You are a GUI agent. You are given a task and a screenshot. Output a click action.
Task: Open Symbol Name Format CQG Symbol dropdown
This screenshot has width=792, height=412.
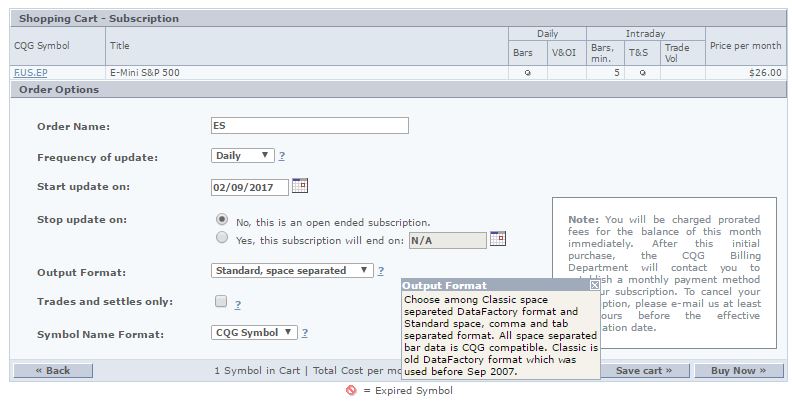[x=254, y=332]
